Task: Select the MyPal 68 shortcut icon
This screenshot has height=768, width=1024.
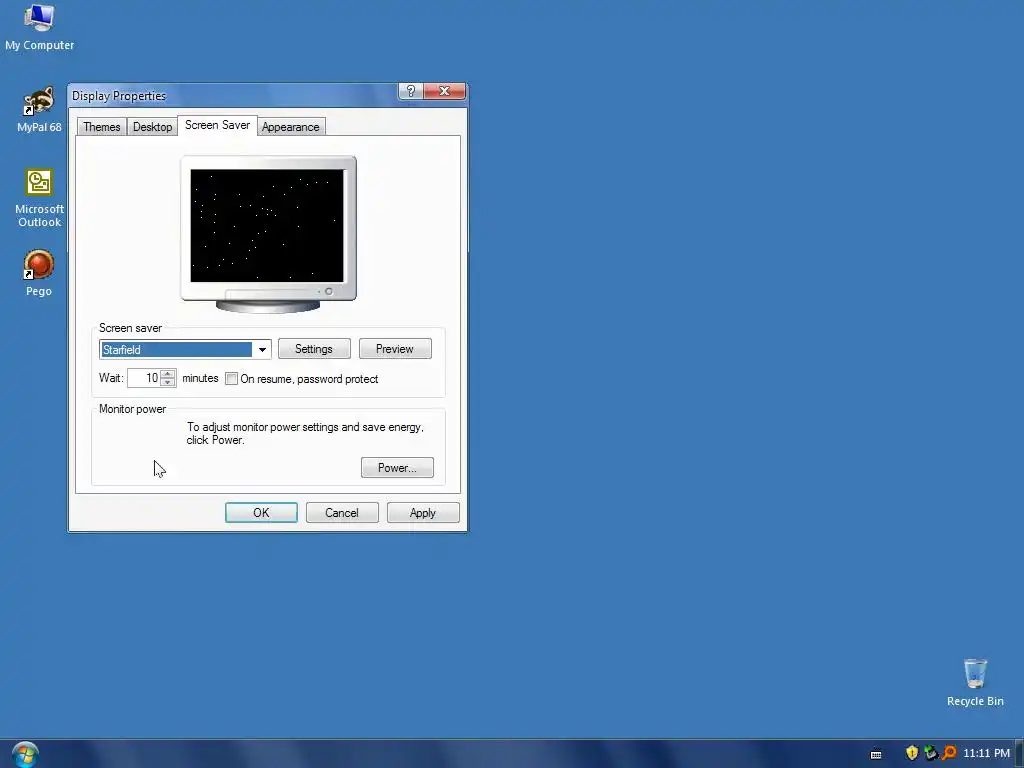Action: (x=39, y=109)
